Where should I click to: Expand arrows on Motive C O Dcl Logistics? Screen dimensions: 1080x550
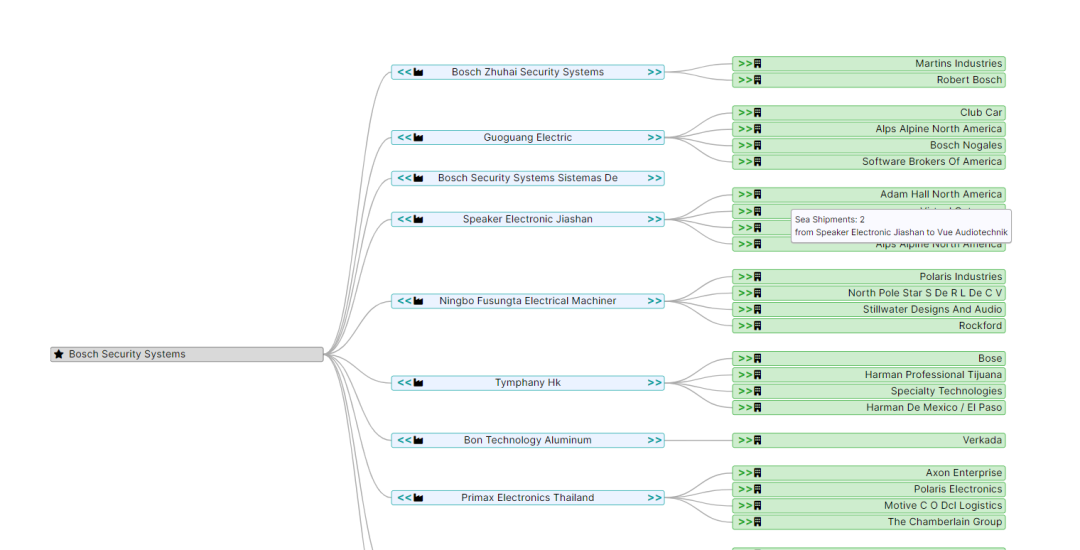(x=745, y=505)
